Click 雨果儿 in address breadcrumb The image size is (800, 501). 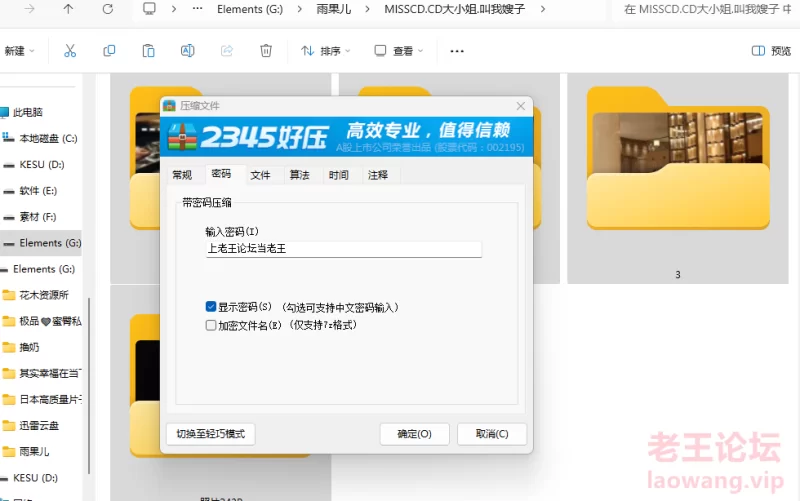pos(334,9)
